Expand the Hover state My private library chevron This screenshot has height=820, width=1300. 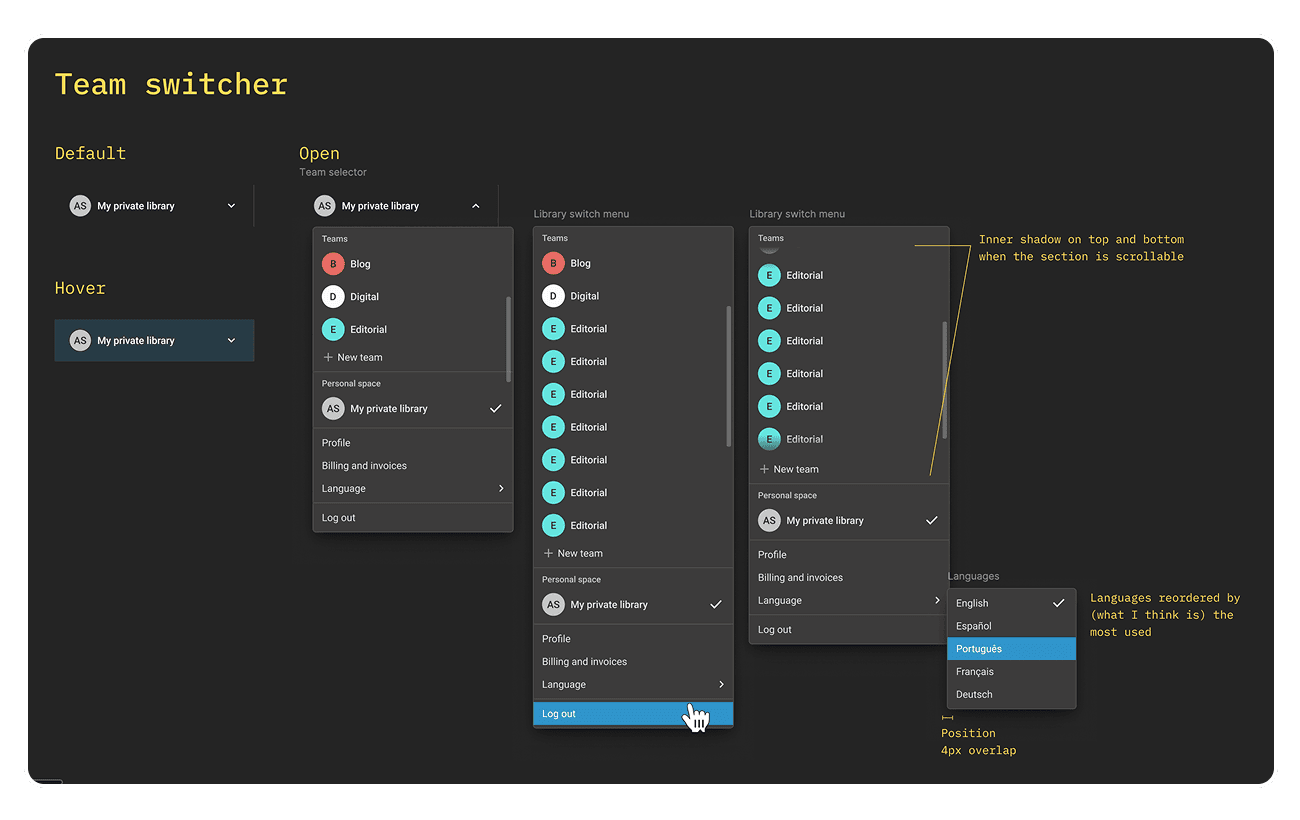(232, 341)
